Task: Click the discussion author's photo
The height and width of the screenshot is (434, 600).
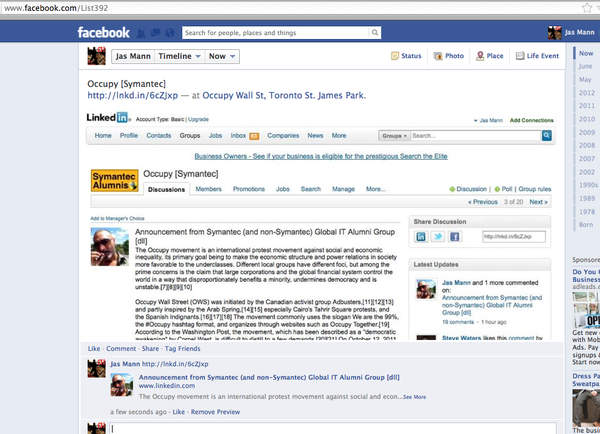Action: pos(109,247)
